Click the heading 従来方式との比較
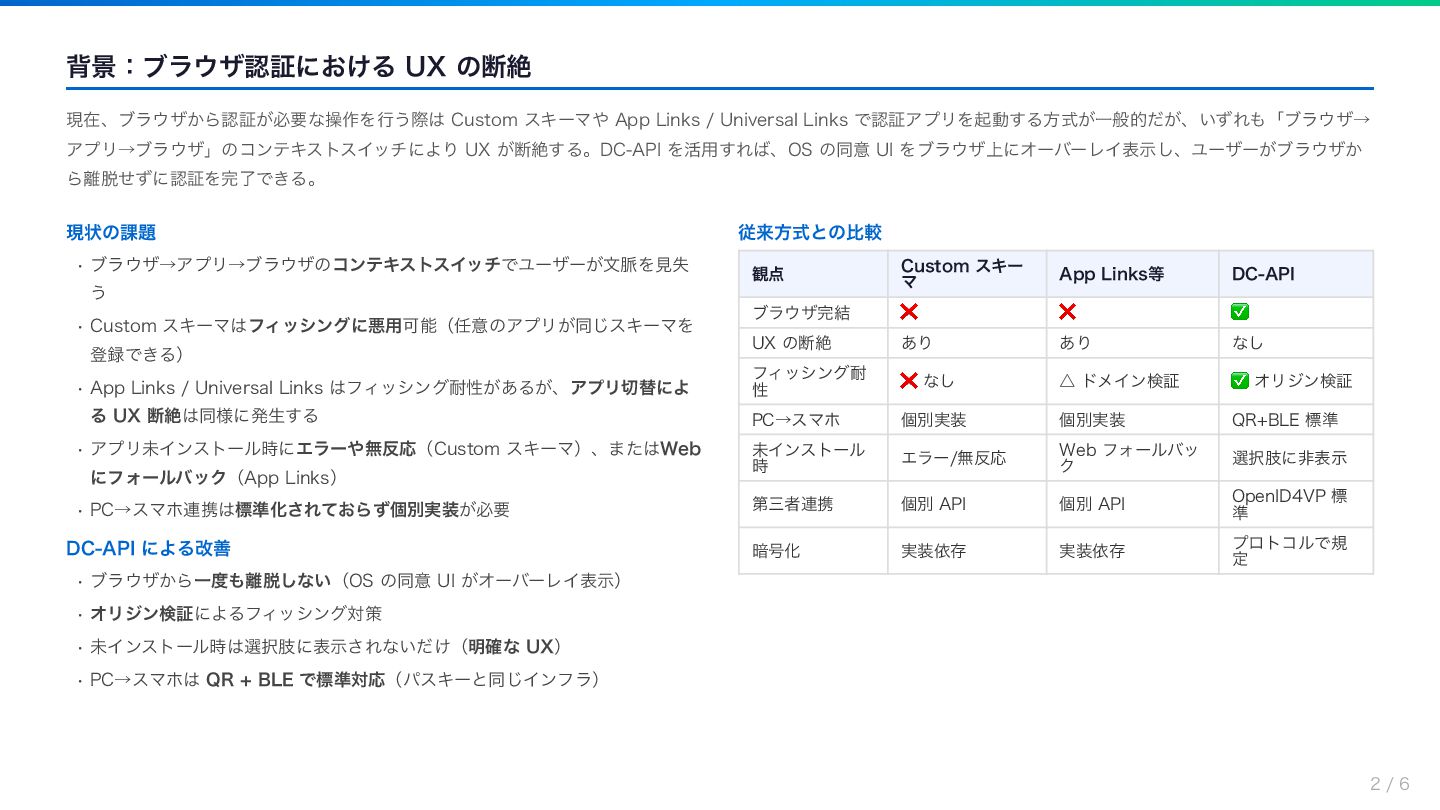Image resolution: width=1440 pixels, height=810 pixels. 810,232
